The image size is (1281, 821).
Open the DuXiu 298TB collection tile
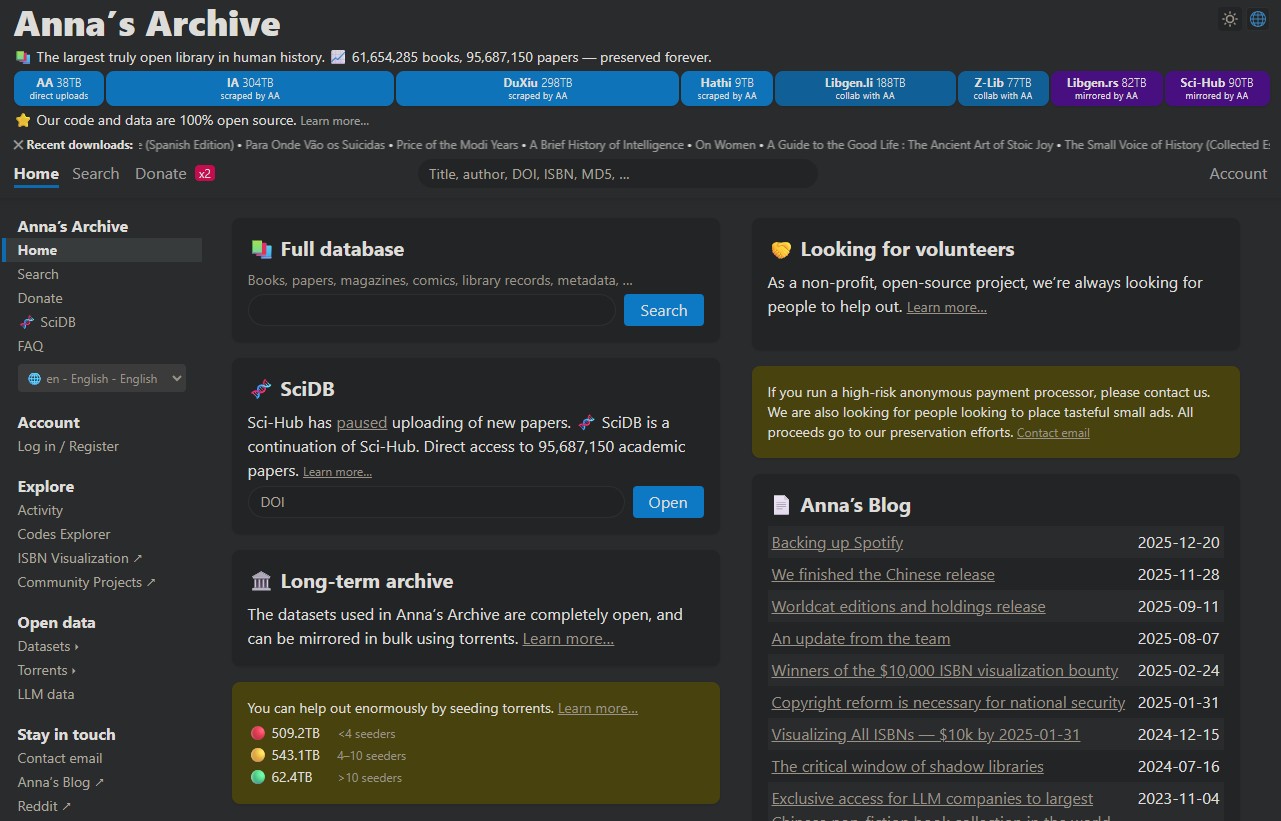tap(537, 89)
